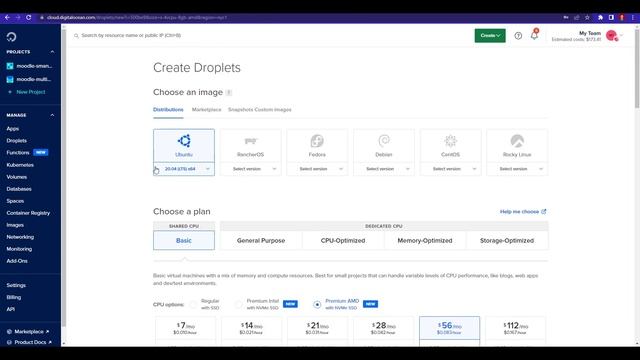
Task: Switch to the Marketplace tab
Action: (207, 110)
